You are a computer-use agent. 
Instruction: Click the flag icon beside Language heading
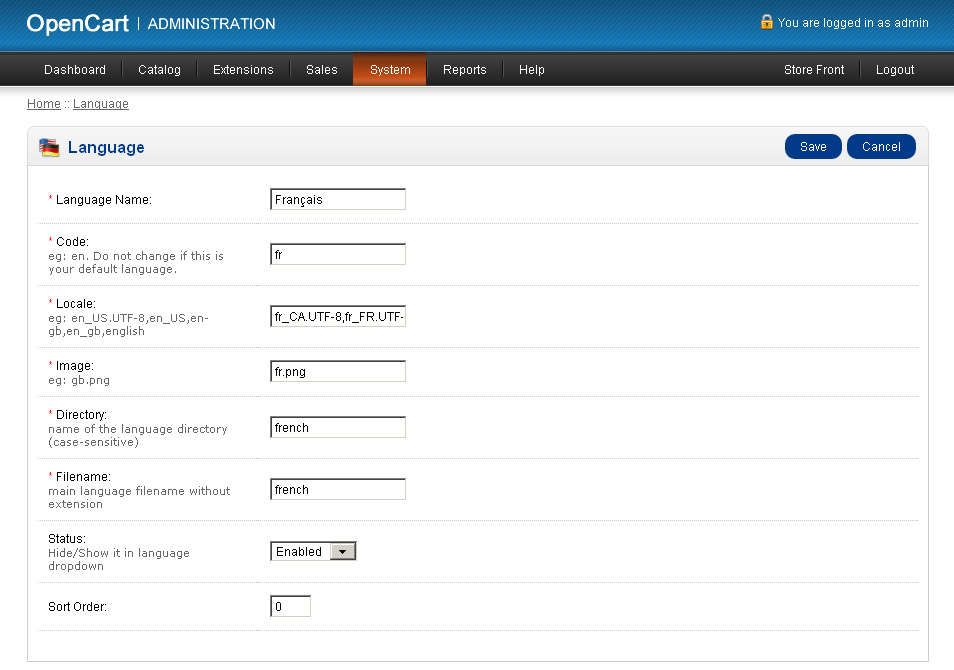tap(49, 148)
